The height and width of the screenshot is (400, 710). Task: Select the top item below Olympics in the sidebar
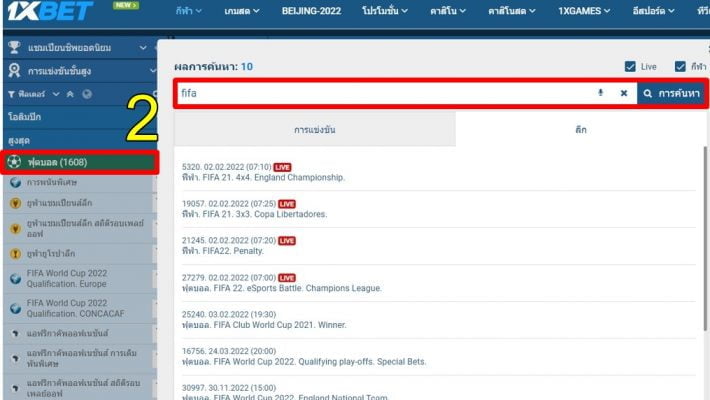click(x=80, y=140)
